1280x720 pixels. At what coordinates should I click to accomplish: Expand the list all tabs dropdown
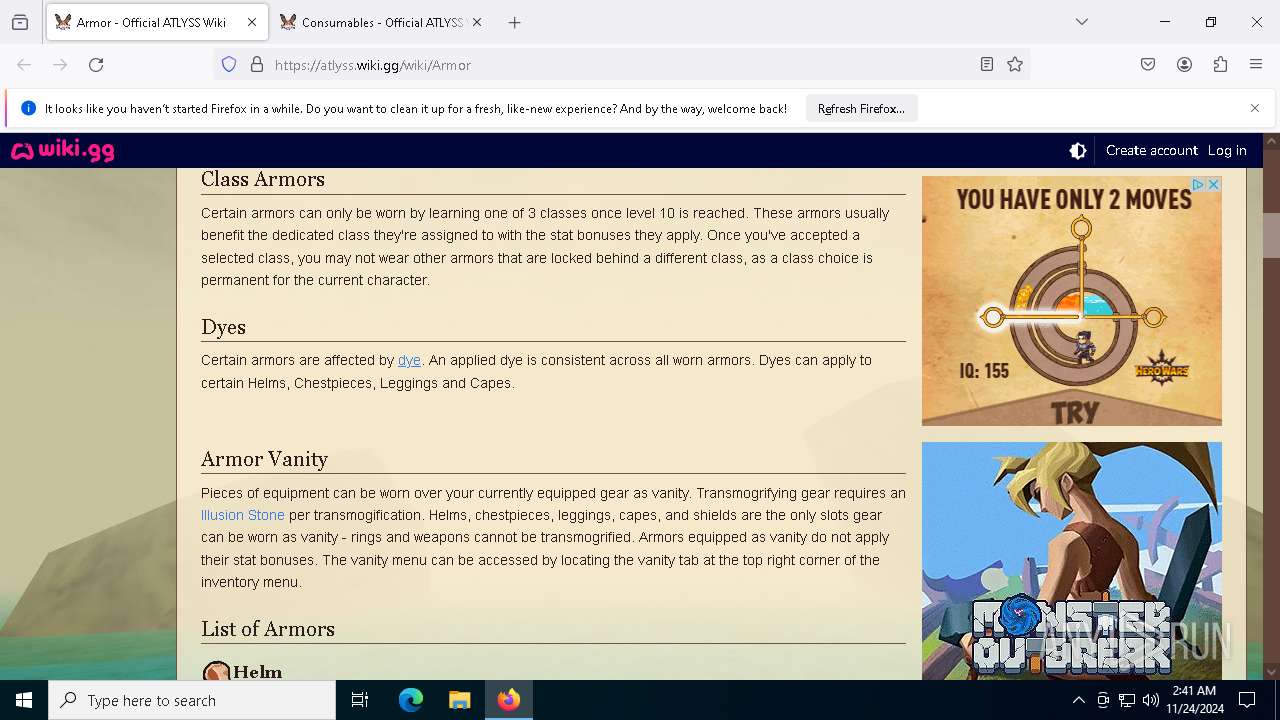(x=1082, y=22)
